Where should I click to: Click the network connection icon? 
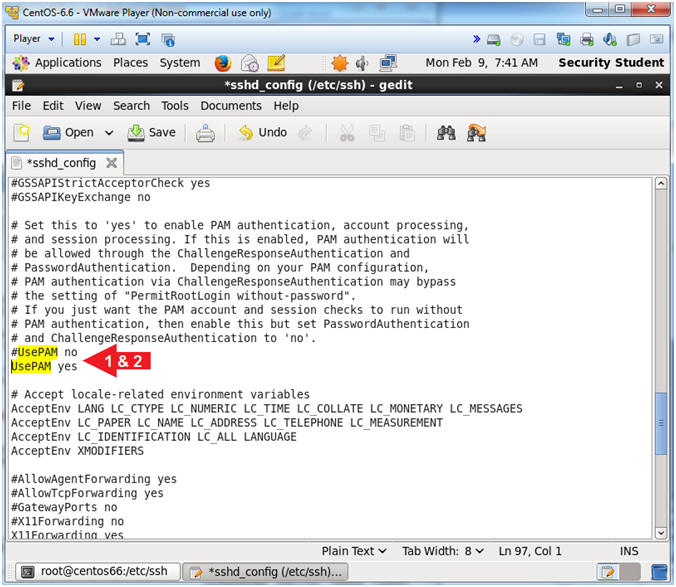388,63
